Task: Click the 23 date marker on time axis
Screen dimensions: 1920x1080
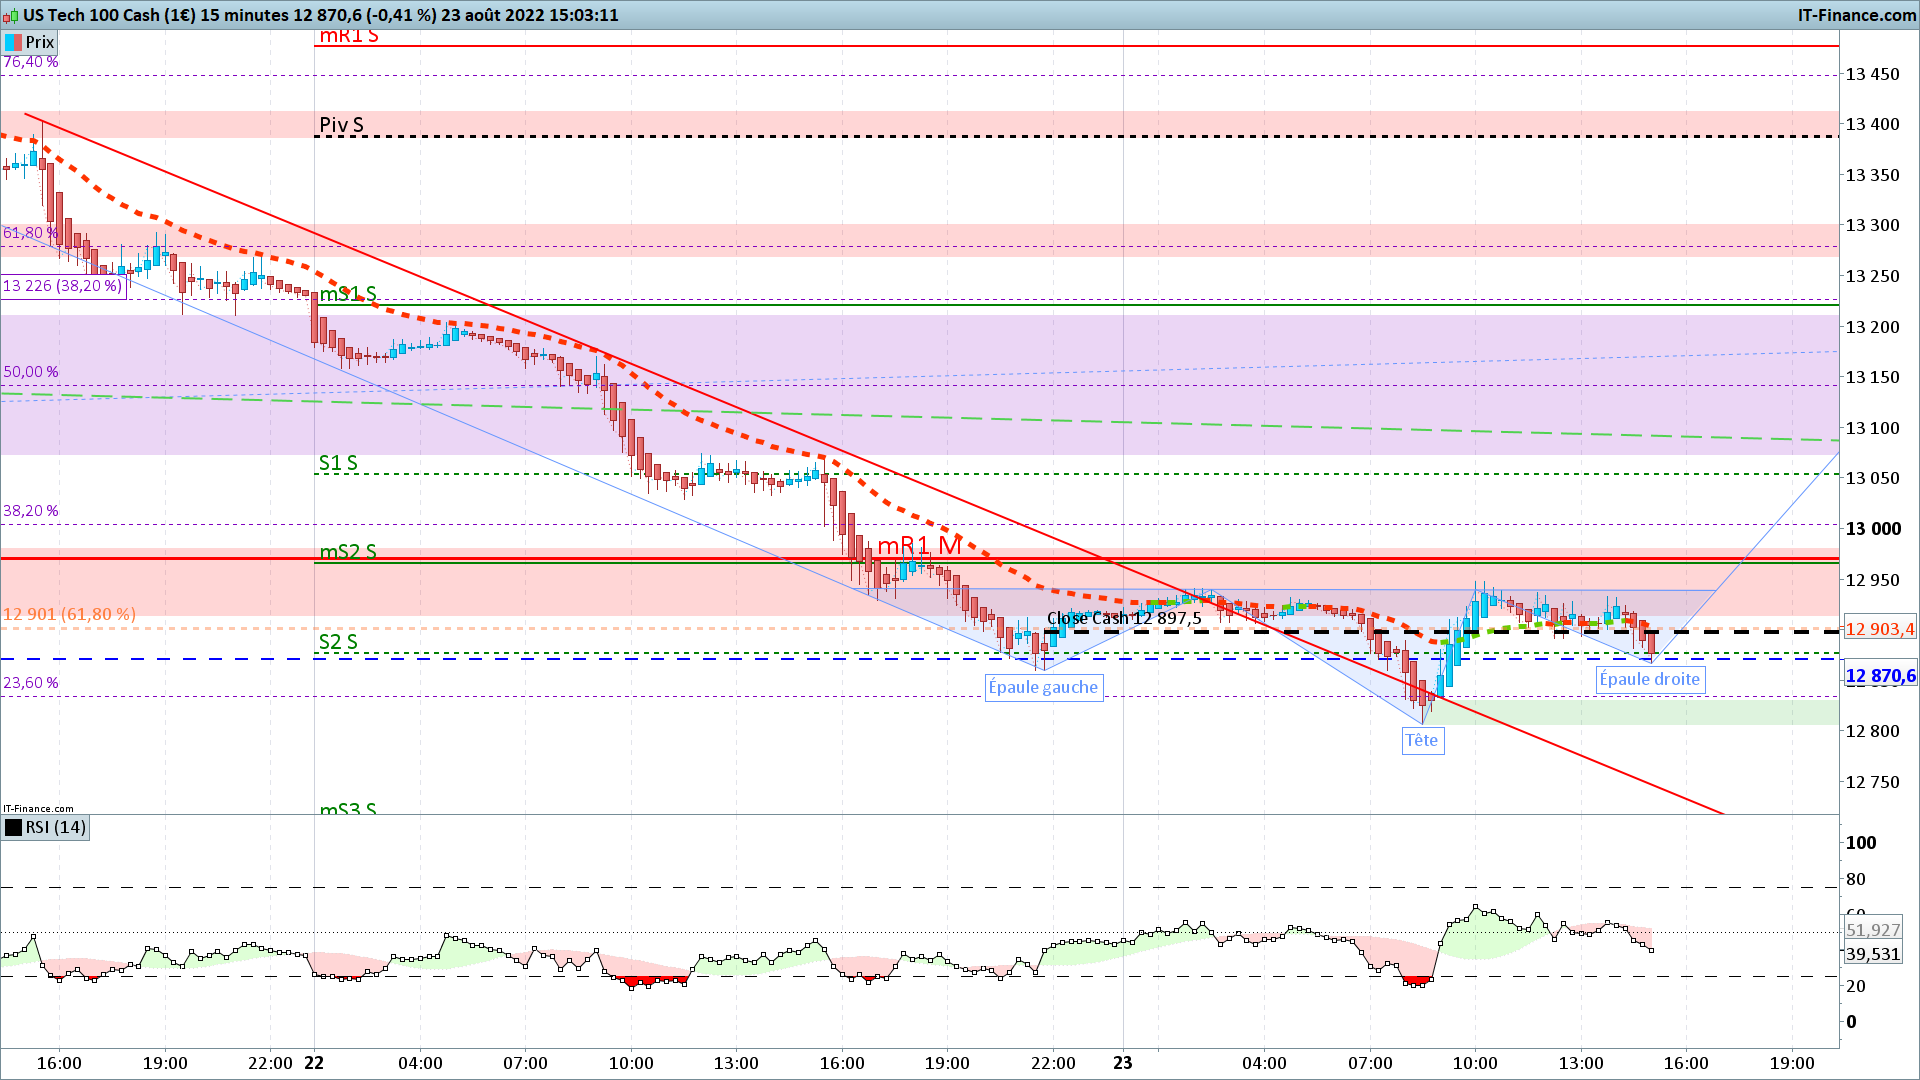Action: point(1123,1063)
